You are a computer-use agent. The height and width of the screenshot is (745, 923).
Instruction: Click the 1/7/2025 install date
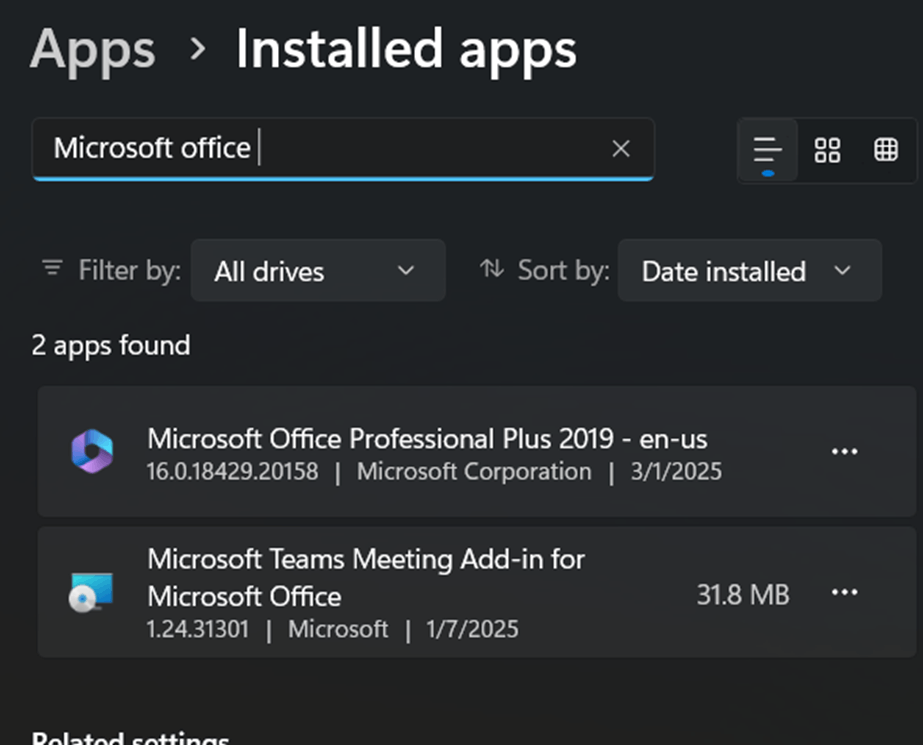473,630
